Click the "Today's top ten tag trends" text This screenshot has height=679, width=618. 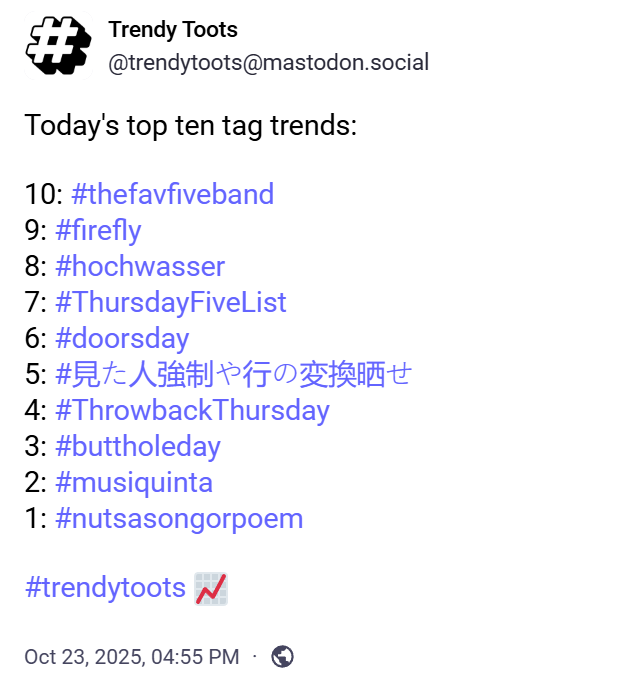point(190,126)
